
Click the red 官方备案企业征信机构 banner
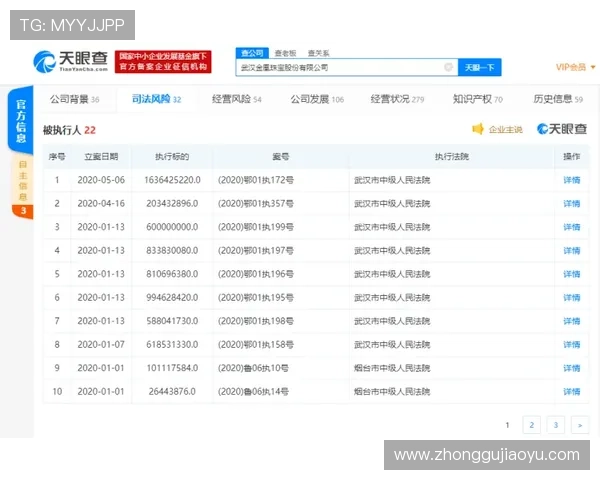tap(163, 62)
